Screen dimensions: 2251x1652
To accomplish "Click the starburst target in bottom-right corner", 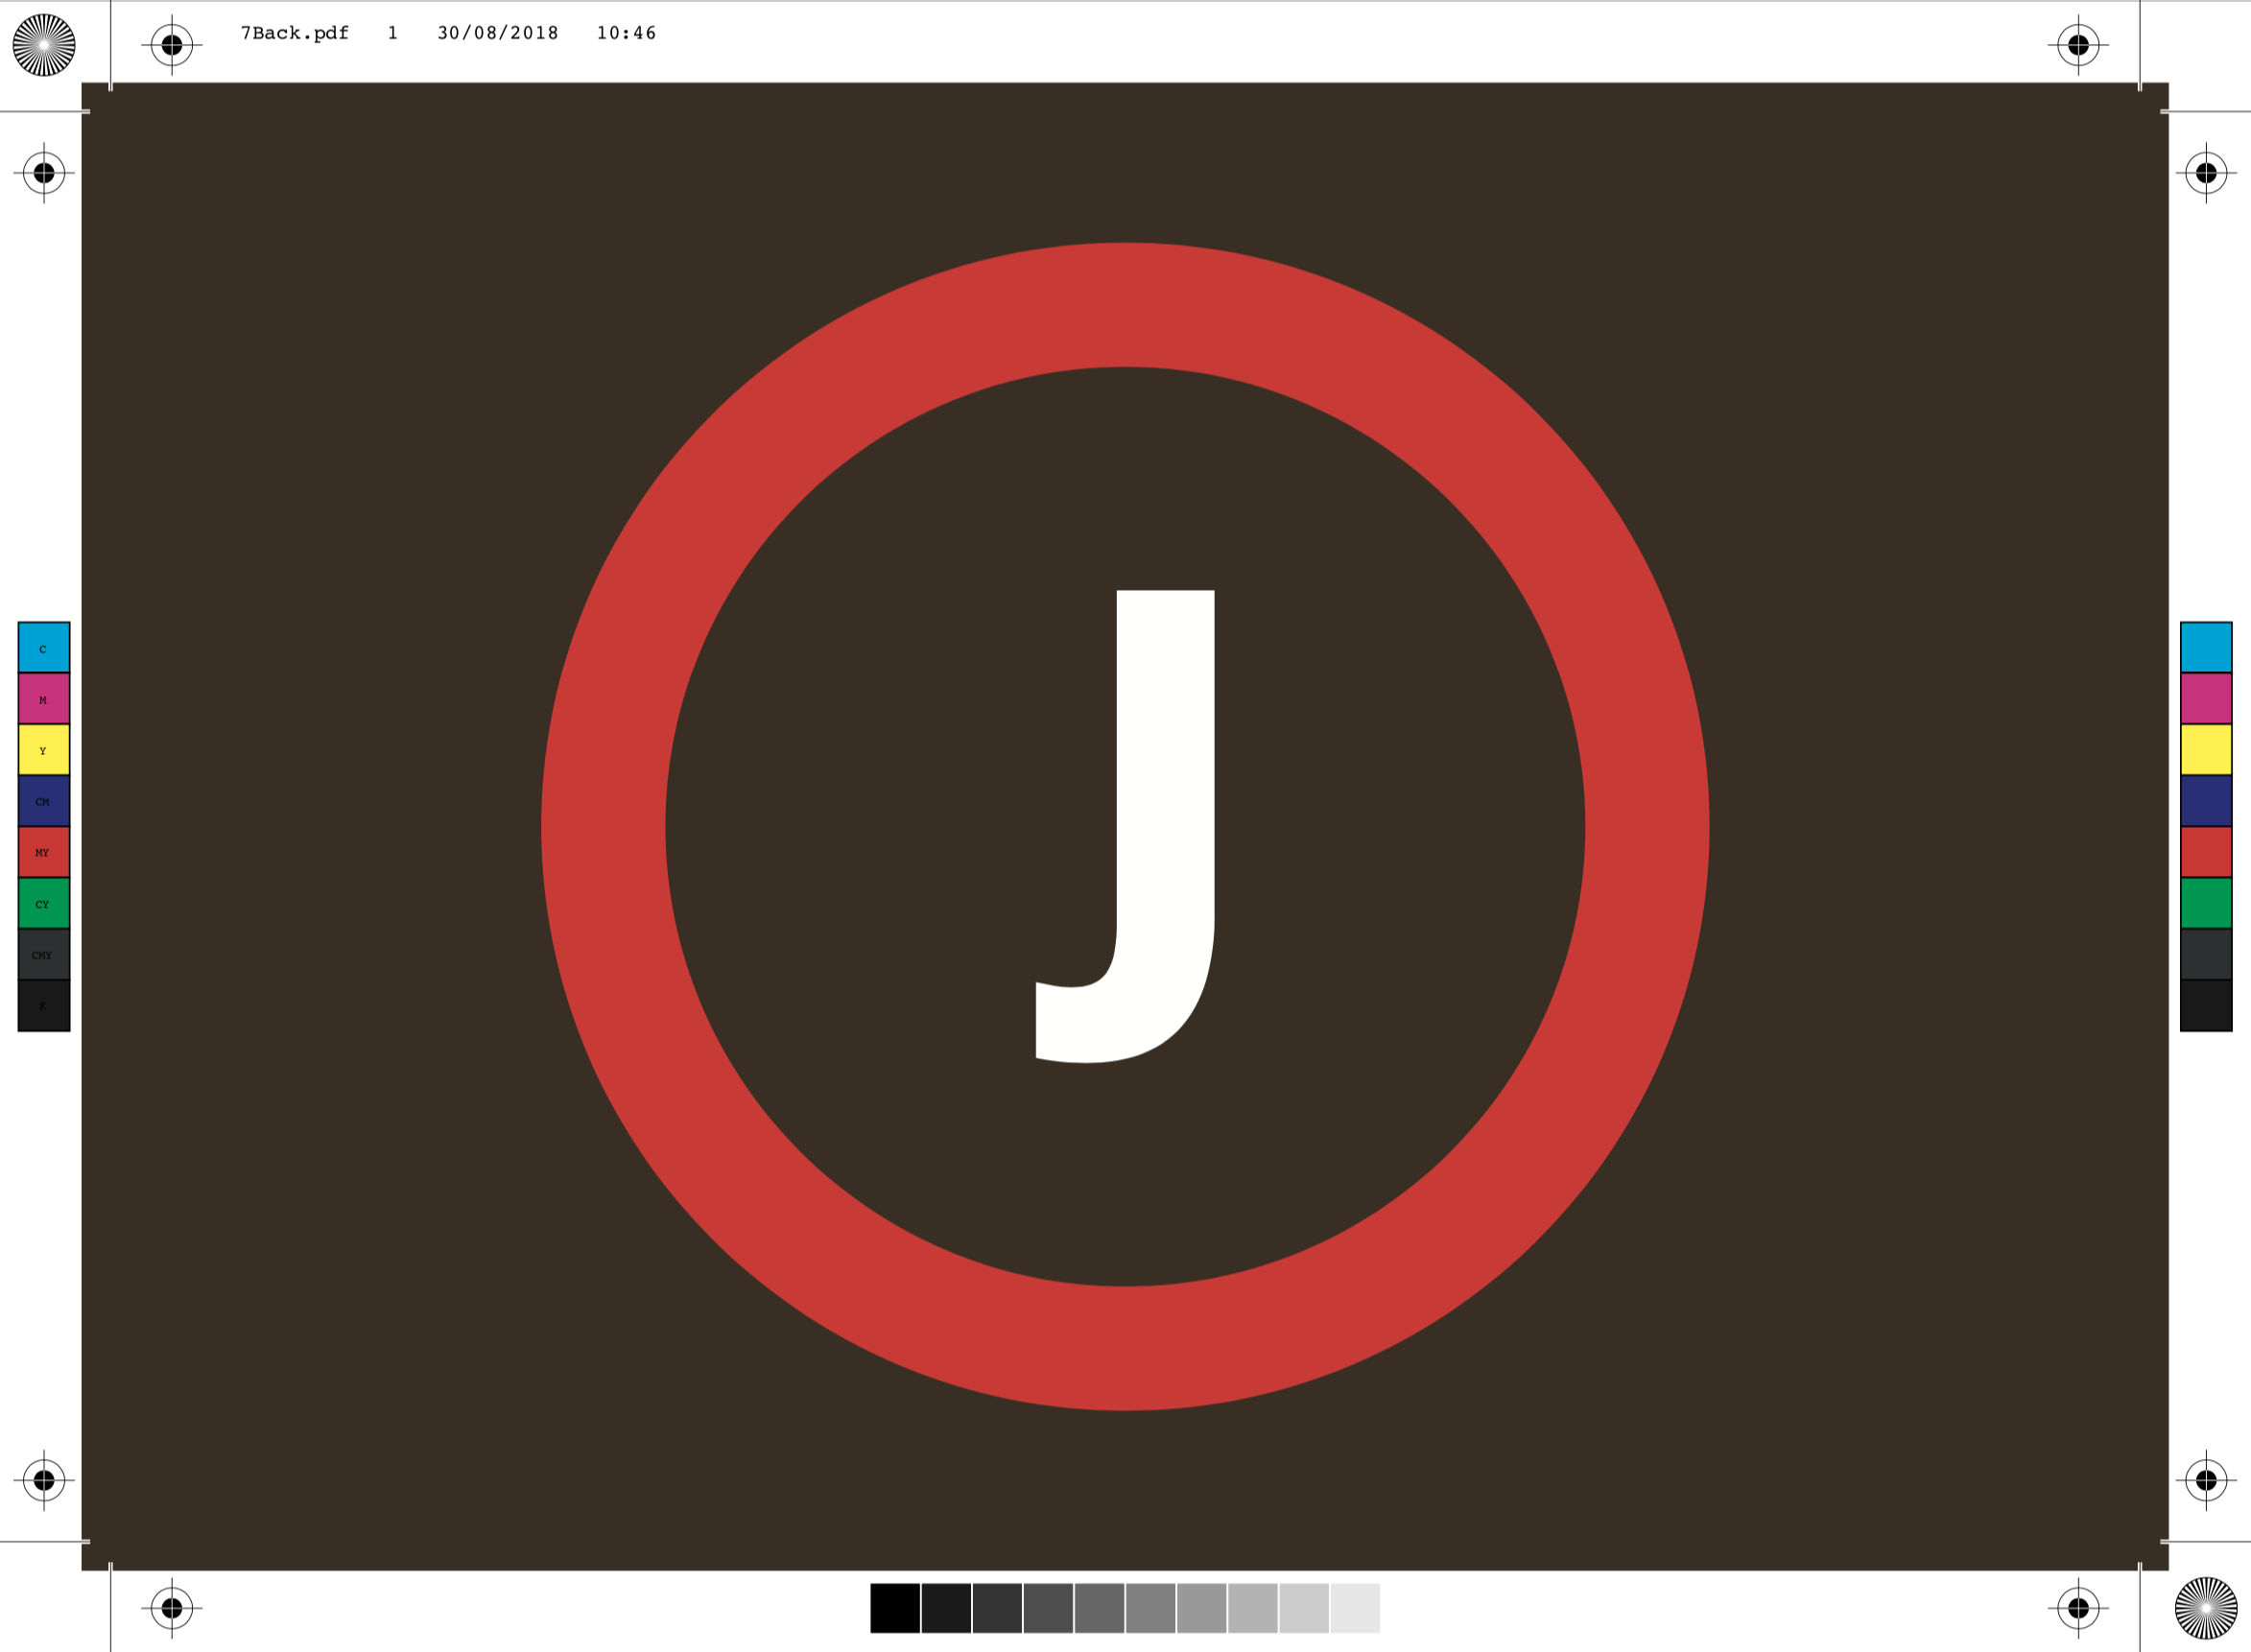I will point(2206,1609).
